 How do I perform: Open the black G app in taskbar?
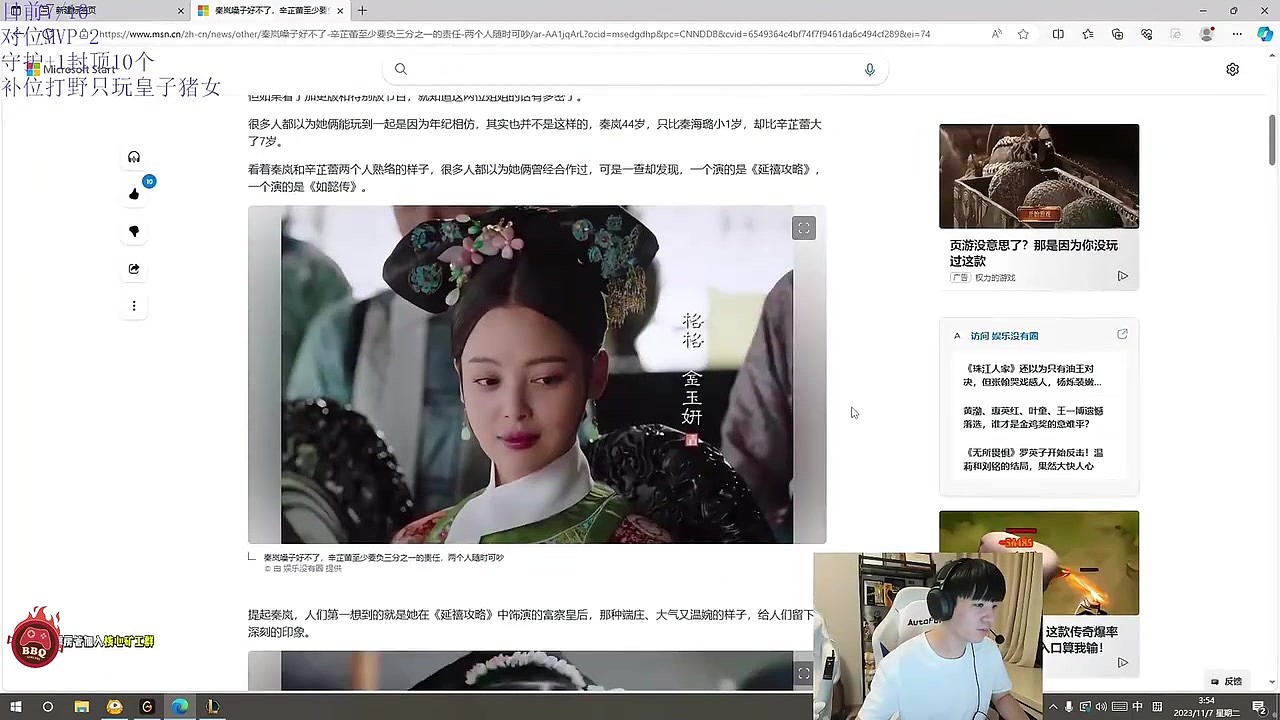coord(147,706)
